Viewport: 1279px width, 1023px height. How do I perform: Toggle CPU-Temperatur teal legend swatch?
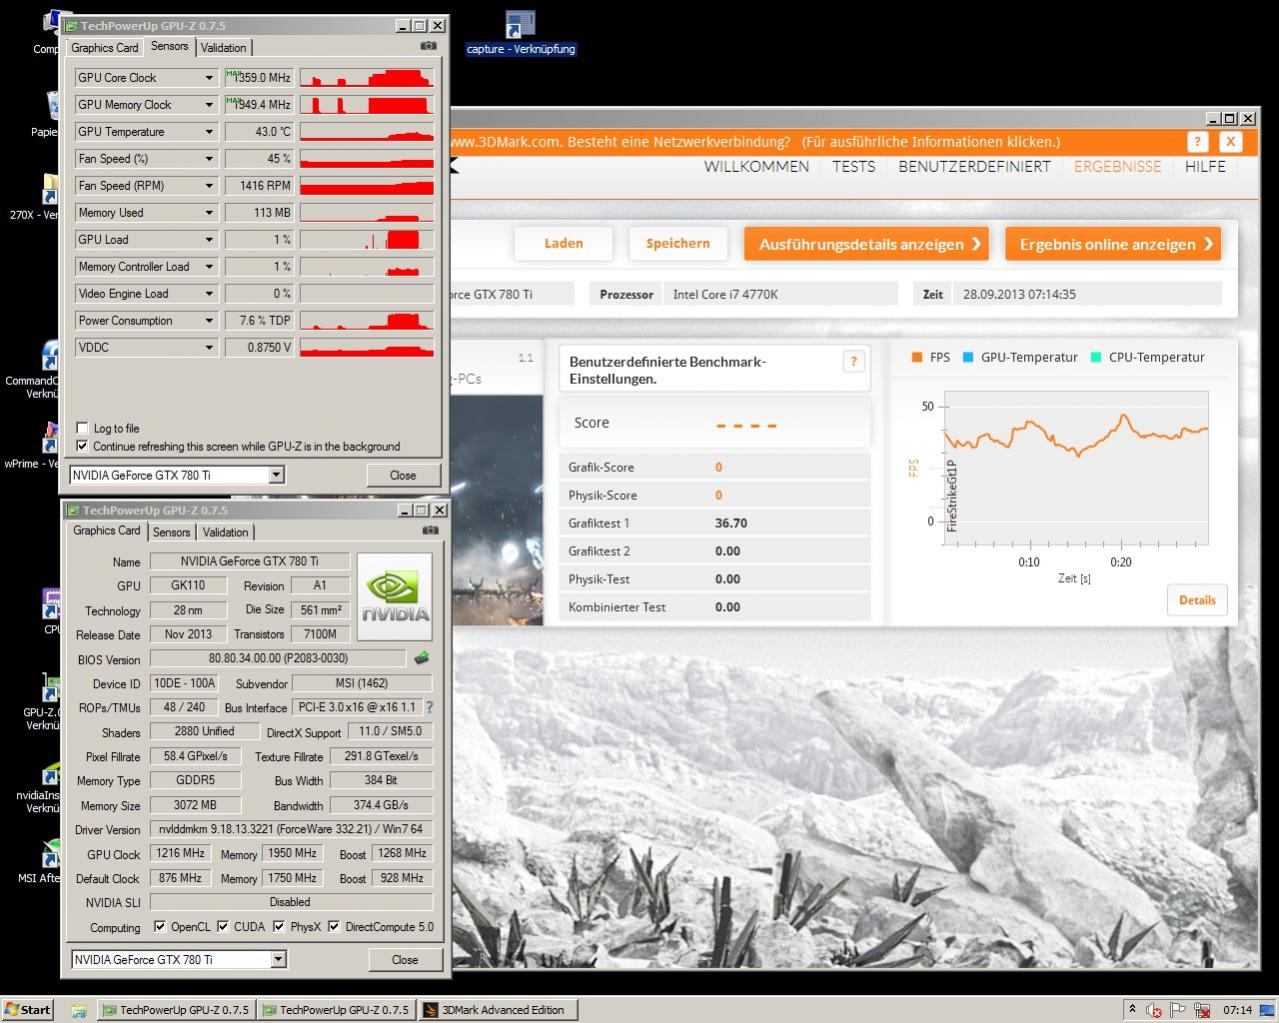click(x=1095, y=357)
